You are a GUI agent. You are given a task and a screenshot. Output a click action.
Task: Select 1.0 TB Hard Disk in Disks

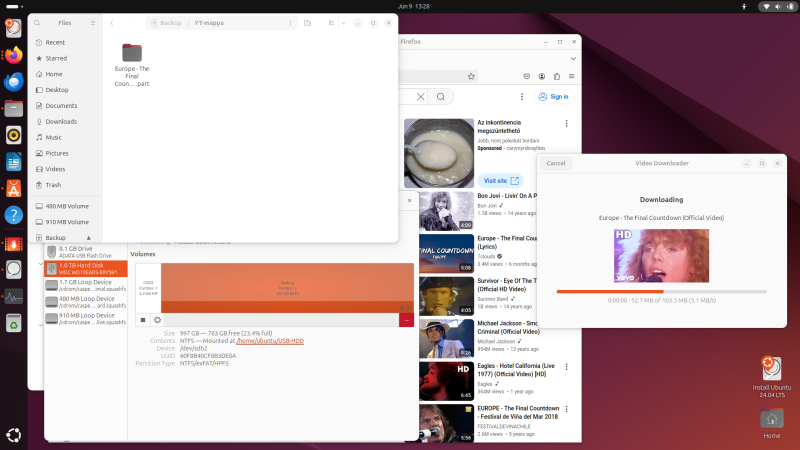click(86, 268)
